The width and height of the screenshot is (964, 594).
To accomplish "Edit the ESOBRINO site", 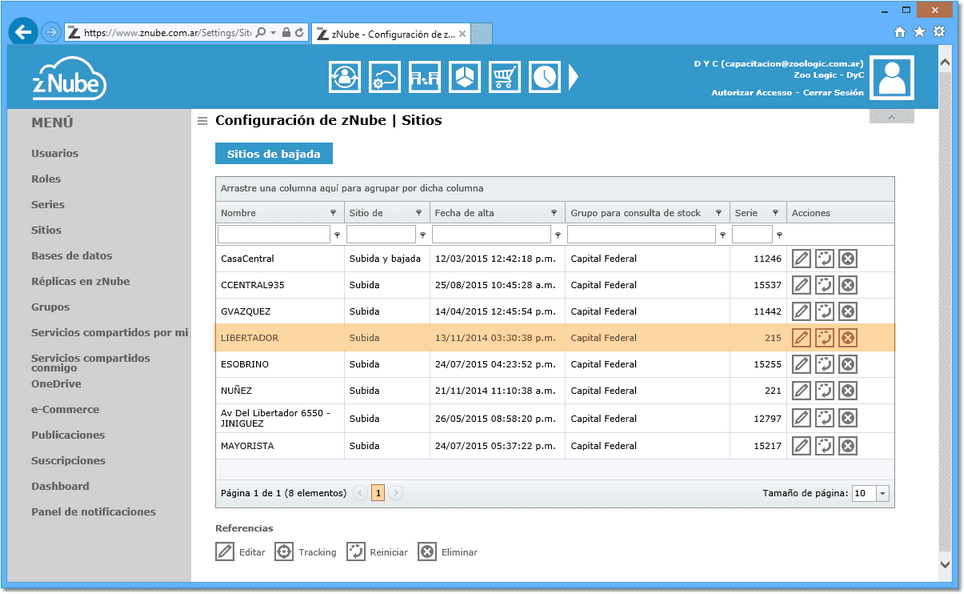I will tap(801, 365).
